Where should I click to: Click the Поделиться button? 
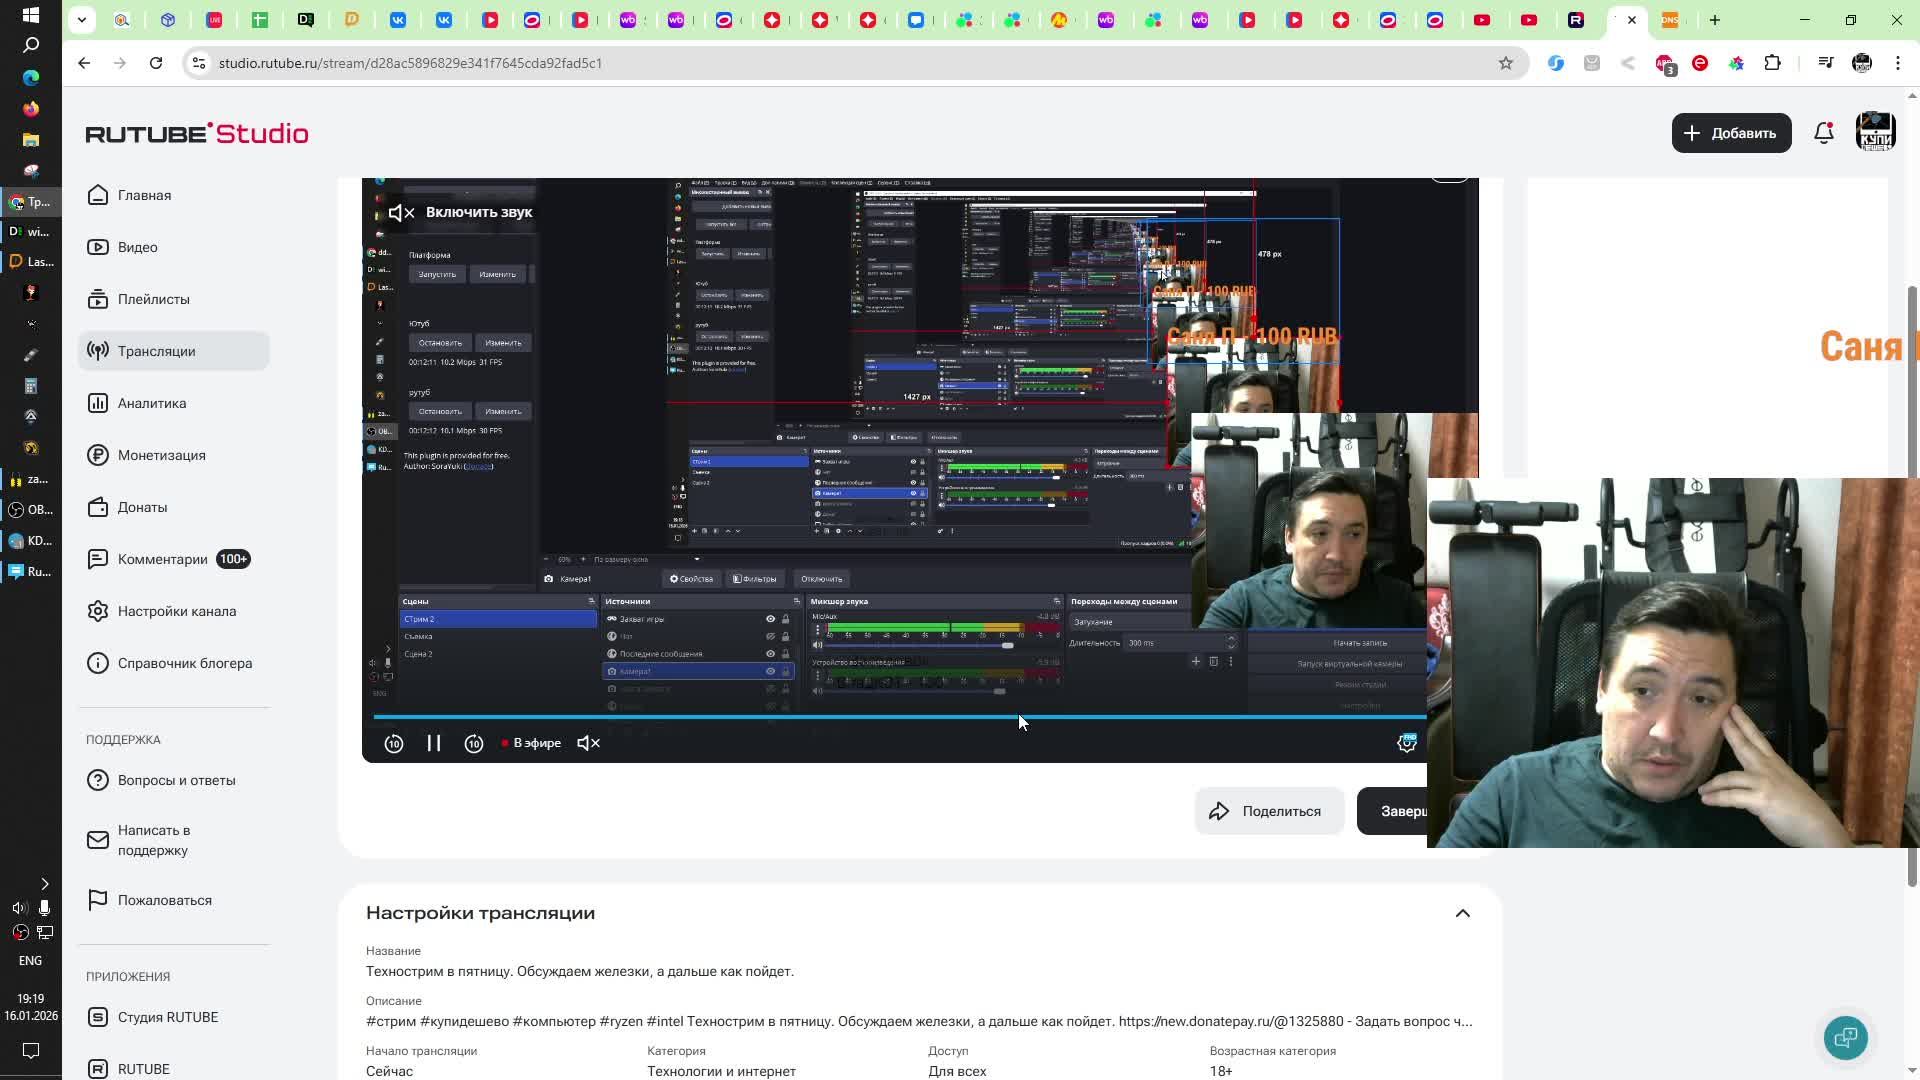pos(1268,811)
